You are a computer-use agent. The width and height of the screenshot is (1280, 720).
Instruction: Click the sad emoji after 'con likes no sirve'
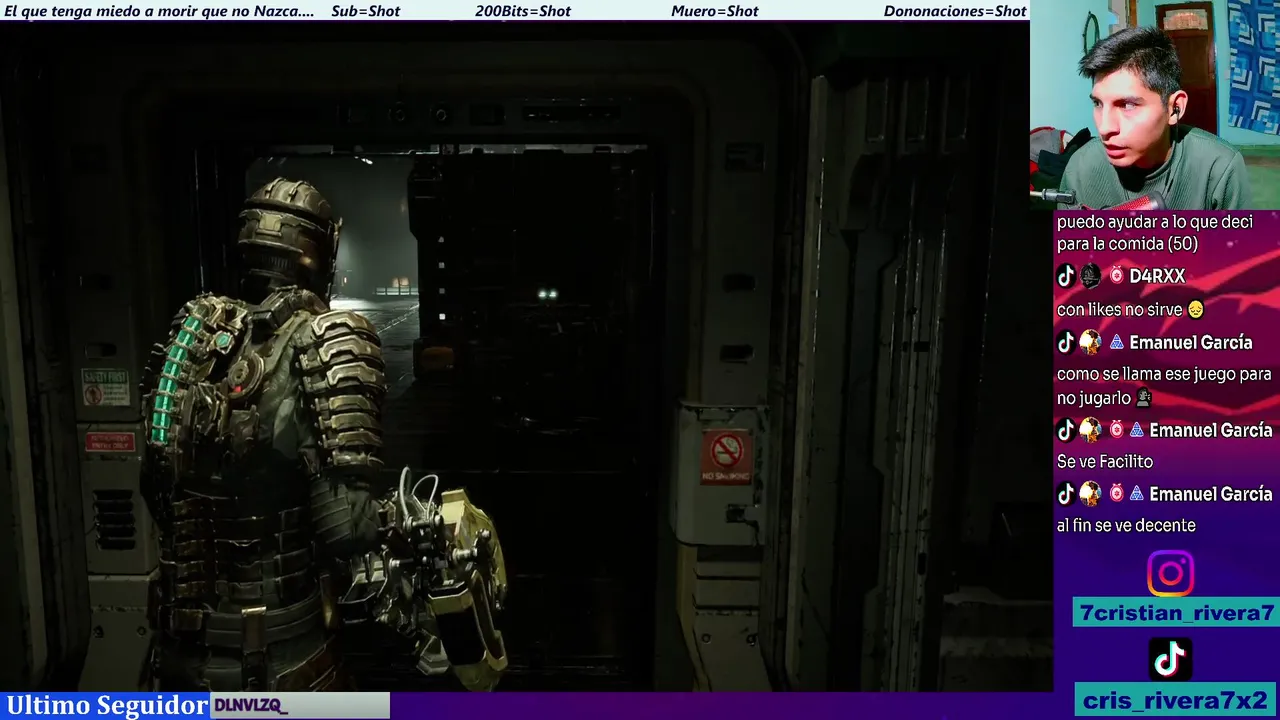click(x=1196, y=310)
